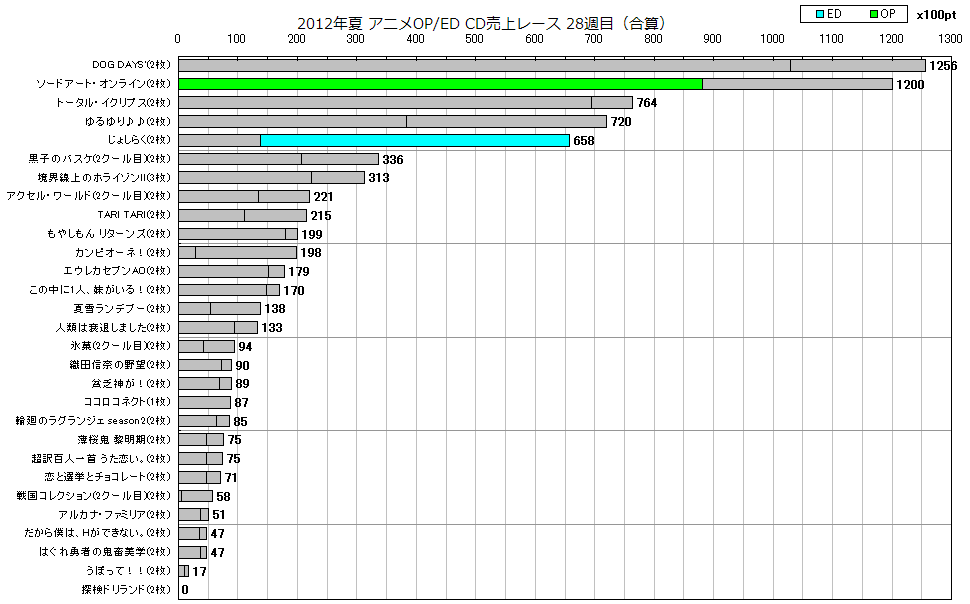The height and width of the screenshot is (604, 970).
Task: Click the green Sword Art Online OP bar
Action: (440, 84)
